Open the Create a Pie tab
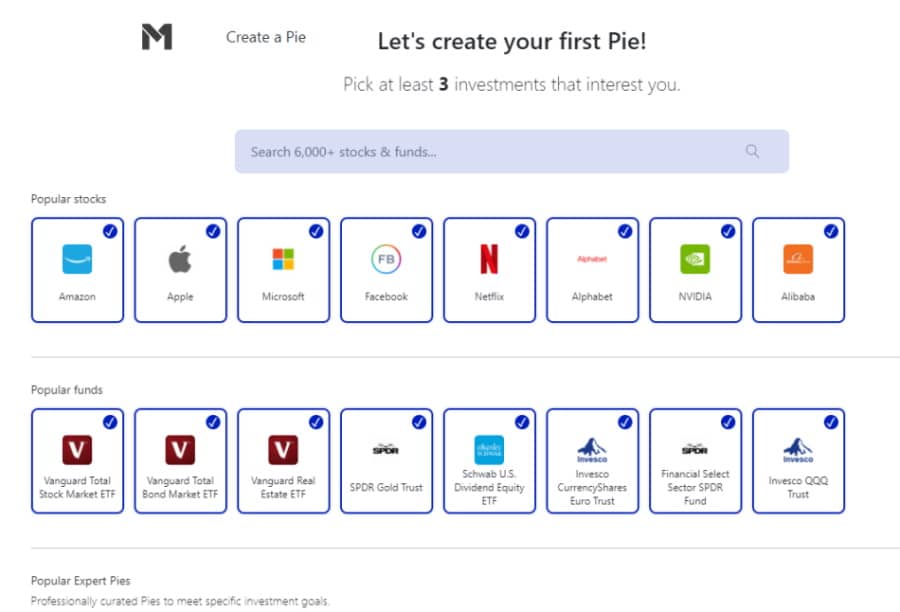This screenshot has width=900, height=612. pos(266,37)
